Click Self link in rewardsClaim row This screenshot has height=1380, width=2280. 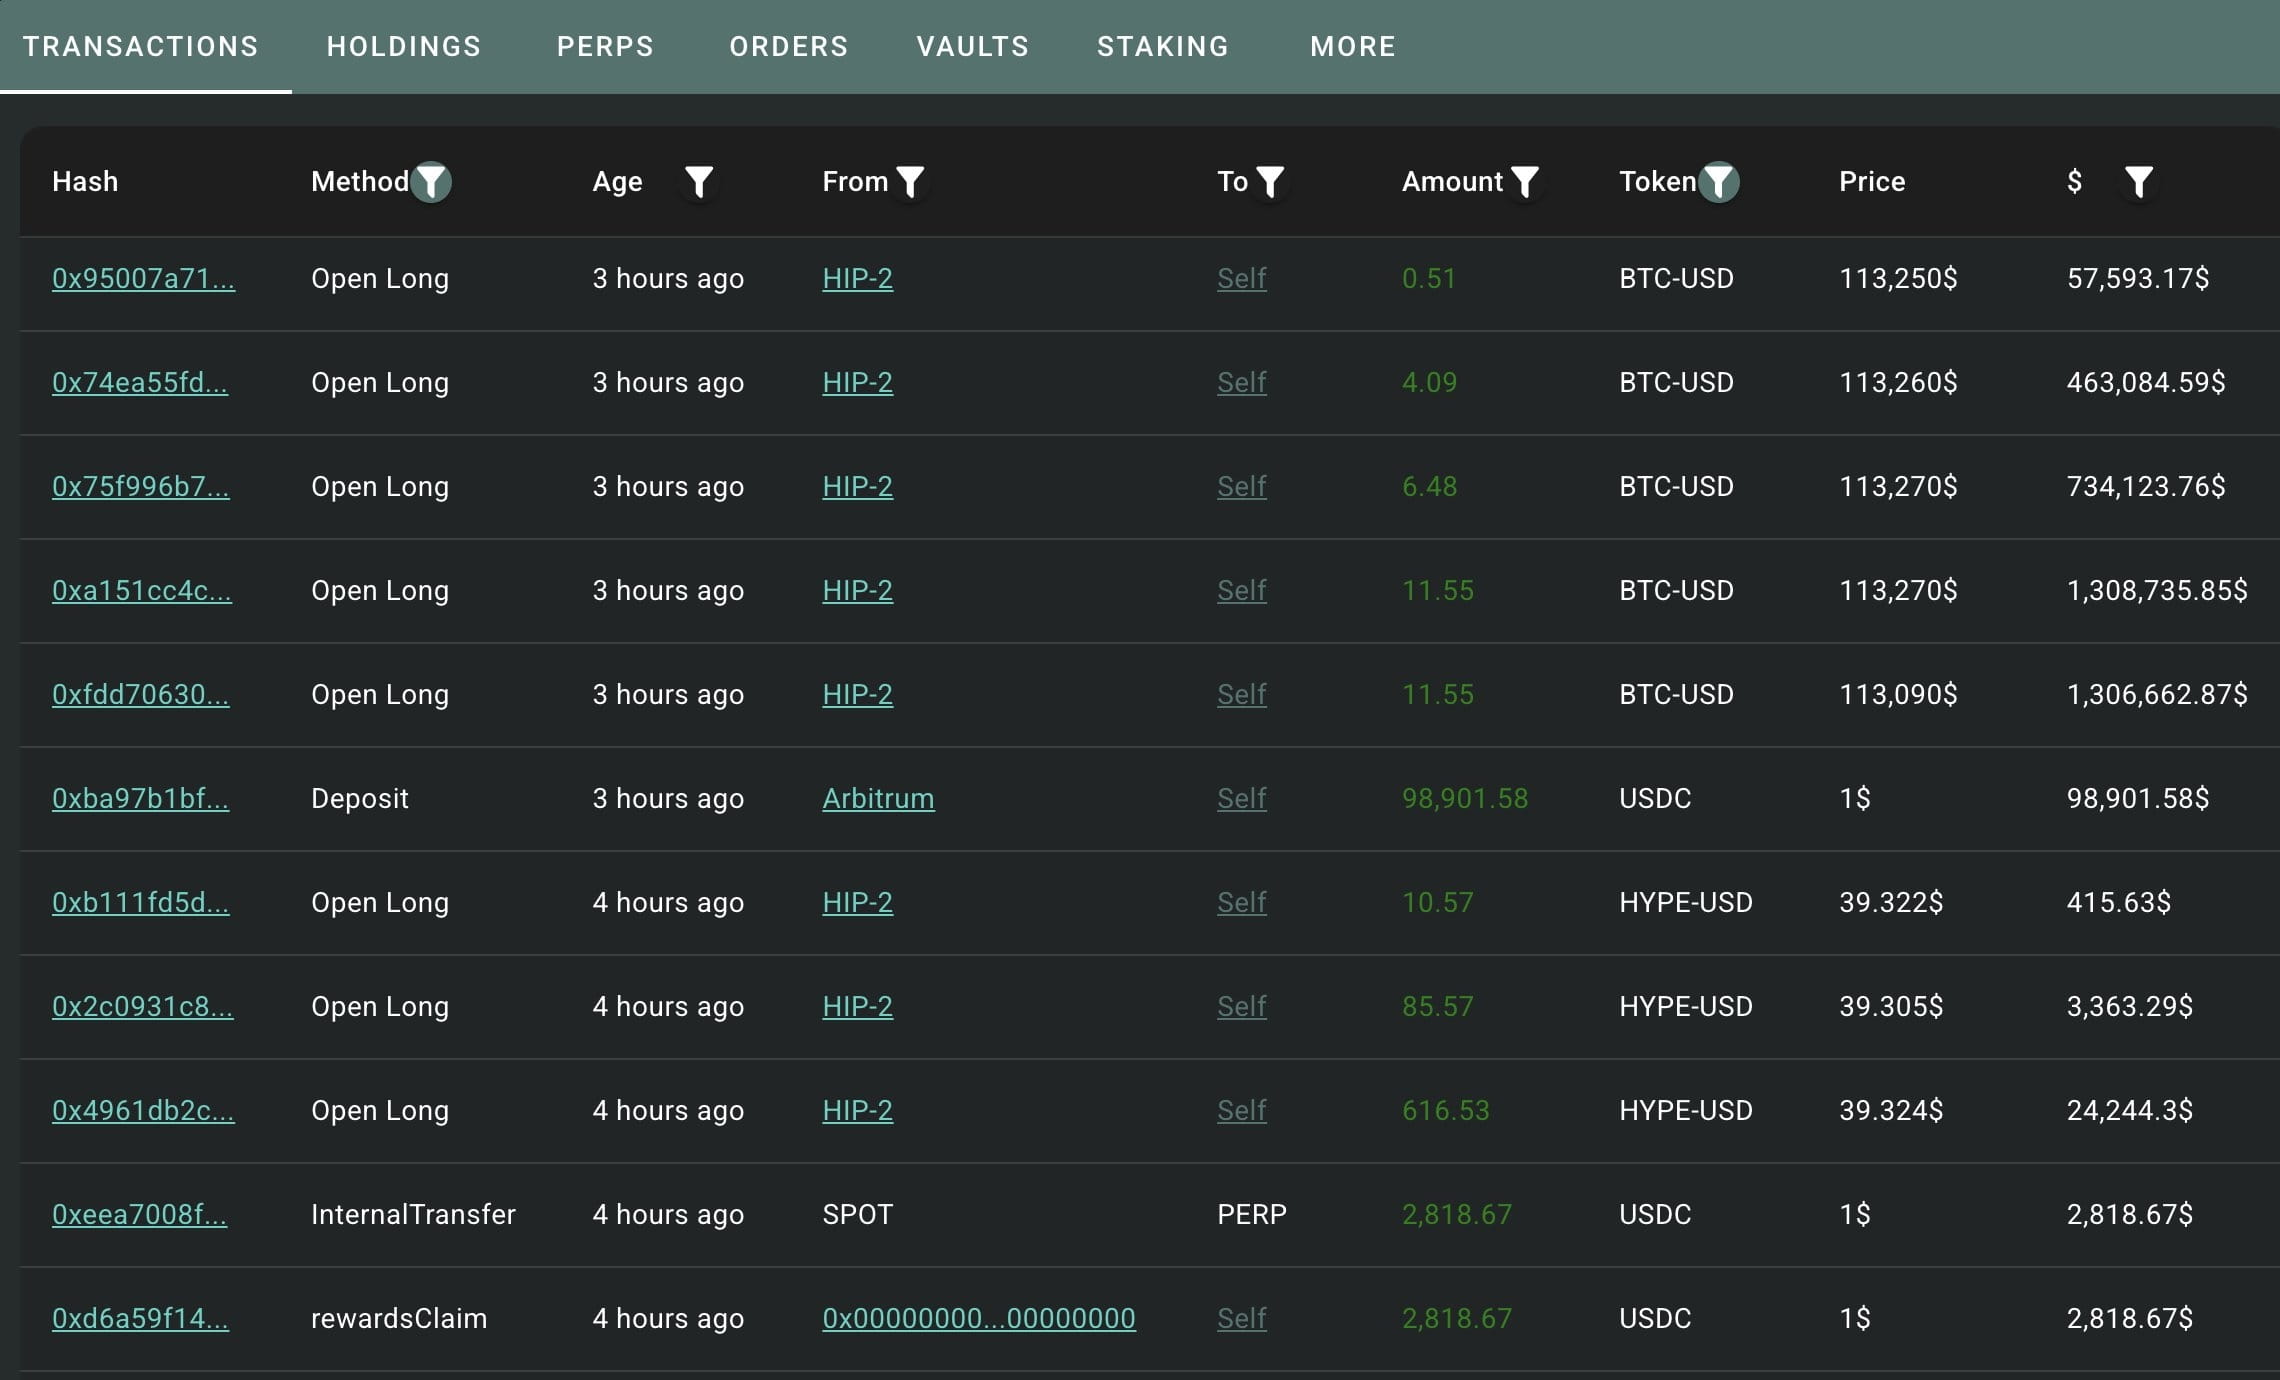coord(1241,1319)
